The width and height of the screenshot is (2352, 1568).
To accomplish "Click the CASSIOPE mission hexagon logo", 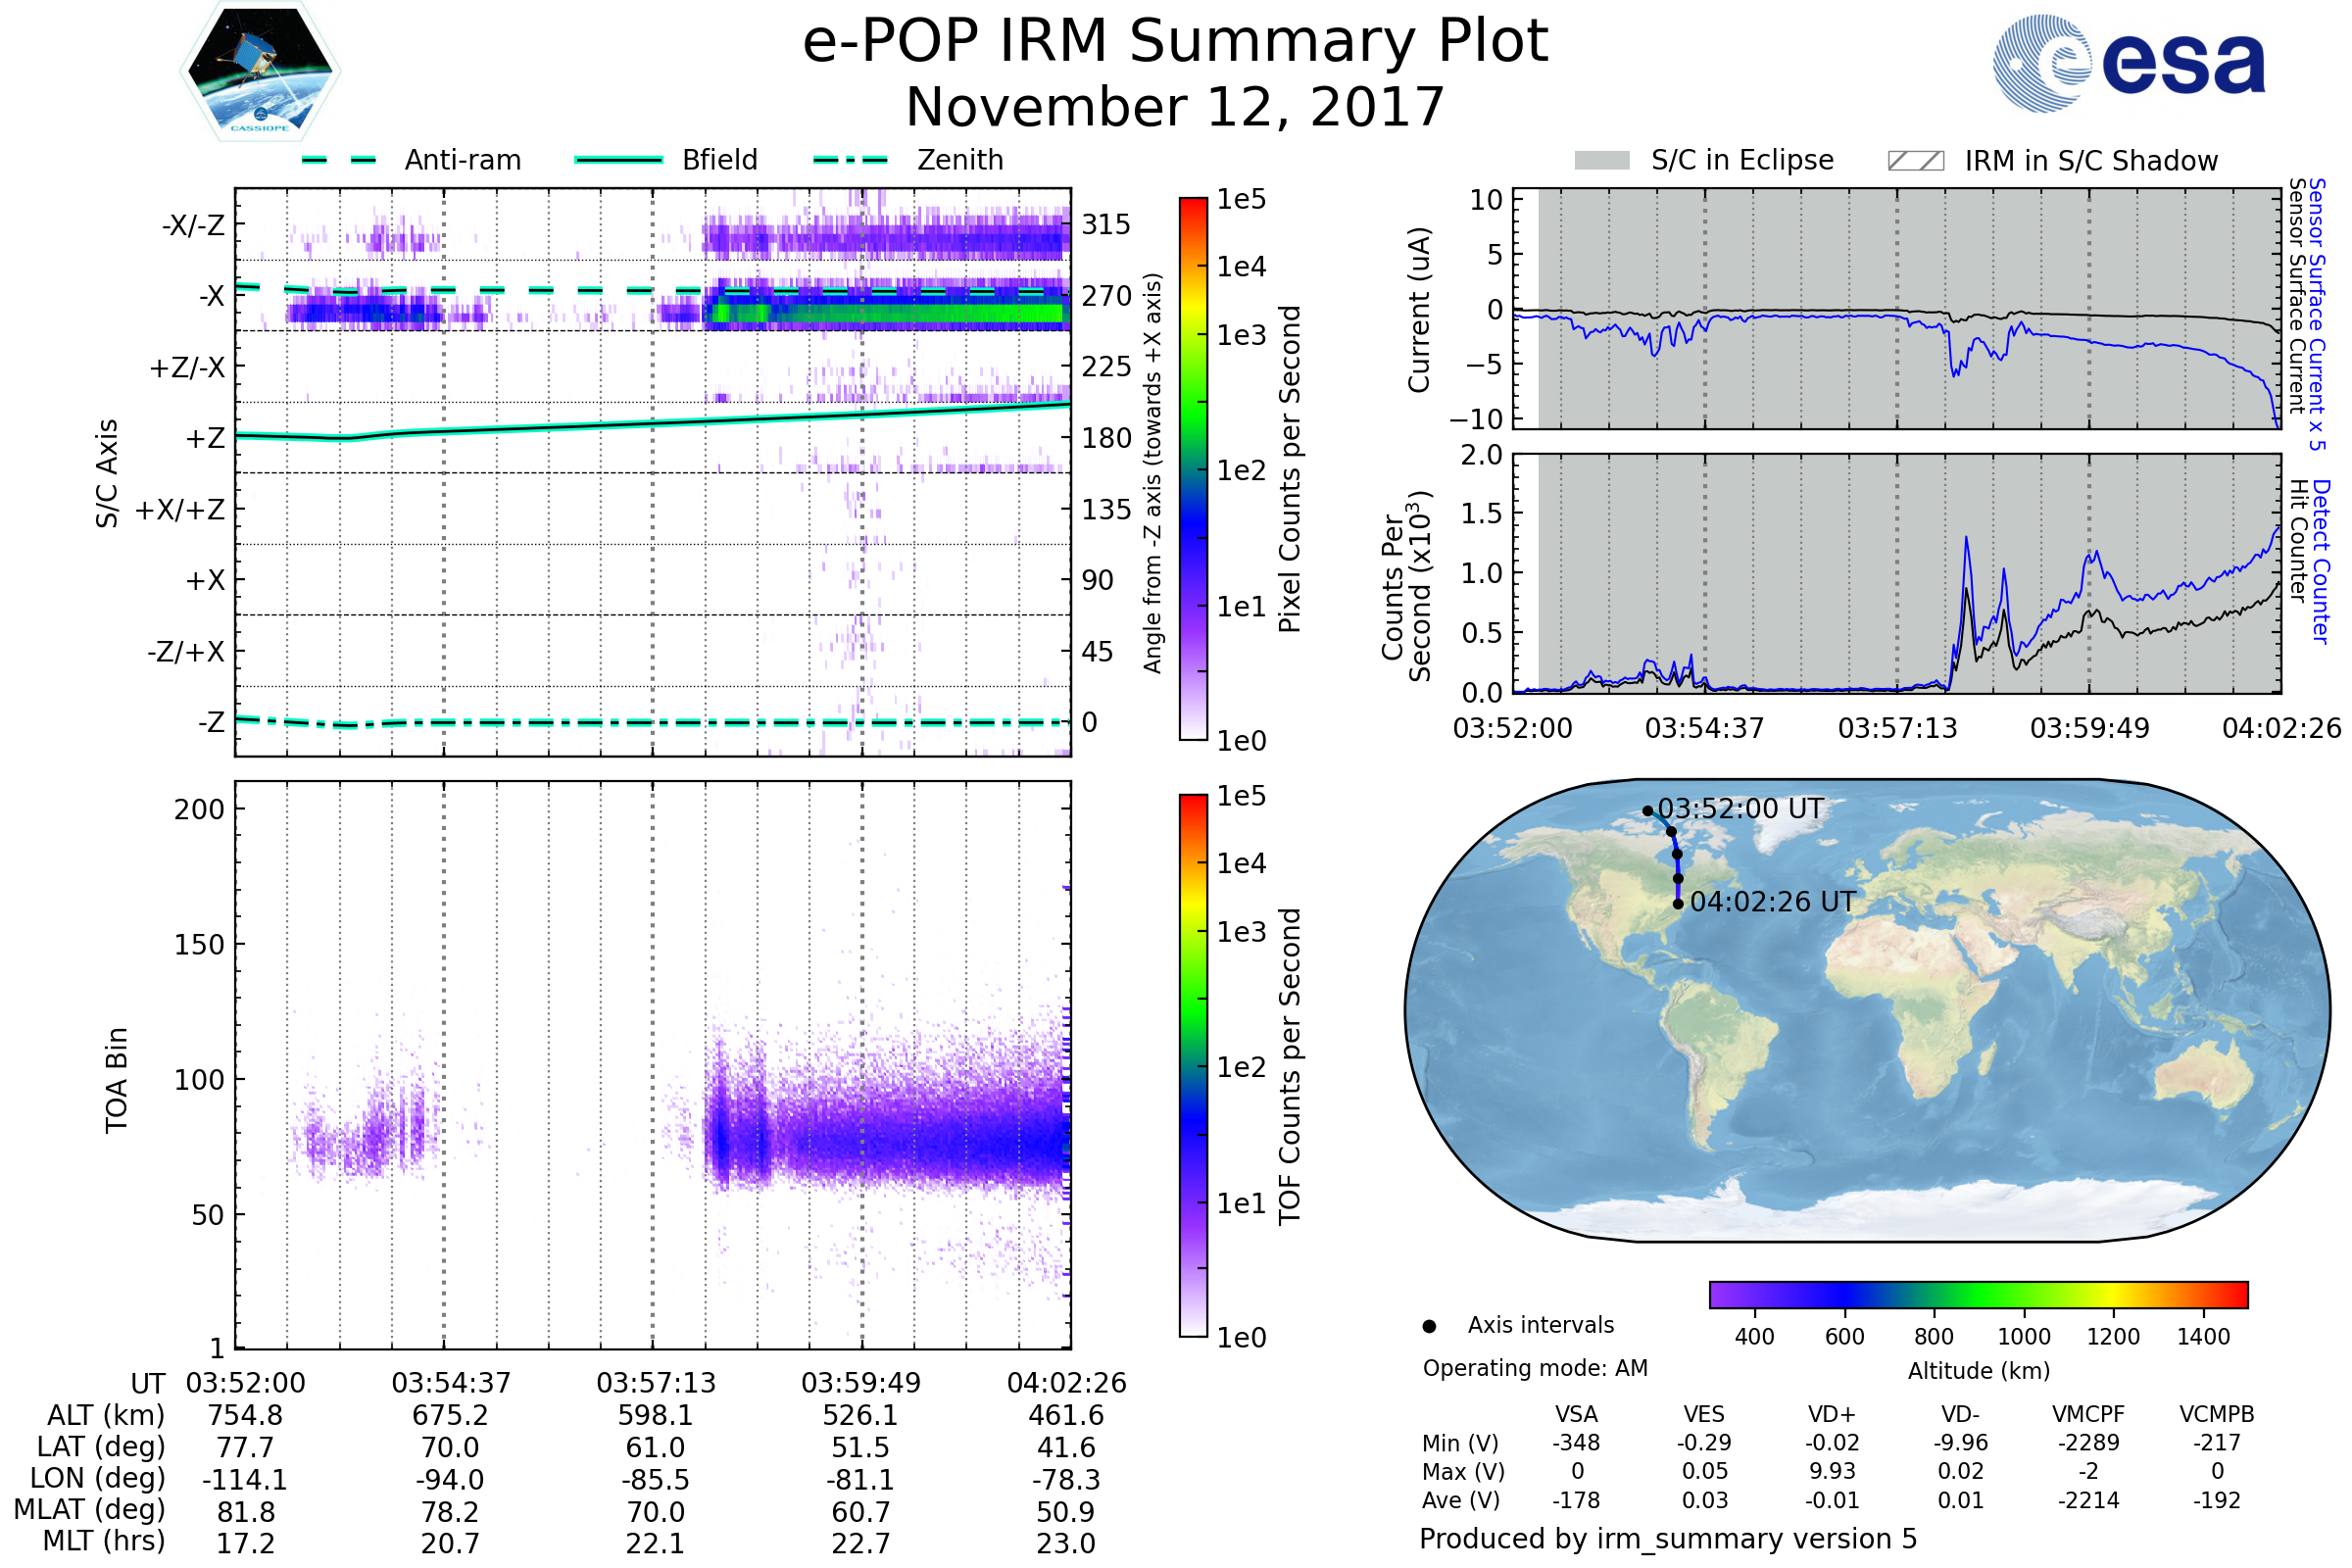I will point(260,72).
